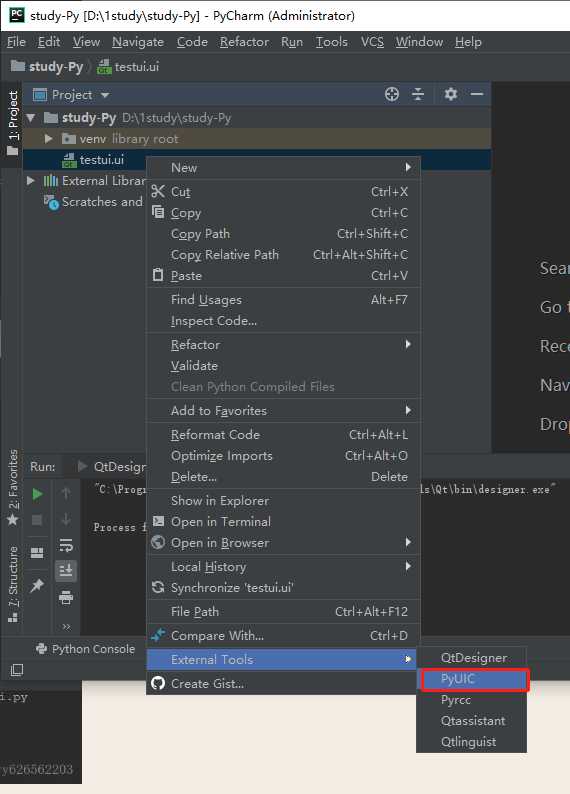Choose Optimize Imports
This screenshot has width=570, height=794.
[x=283, y=456]
